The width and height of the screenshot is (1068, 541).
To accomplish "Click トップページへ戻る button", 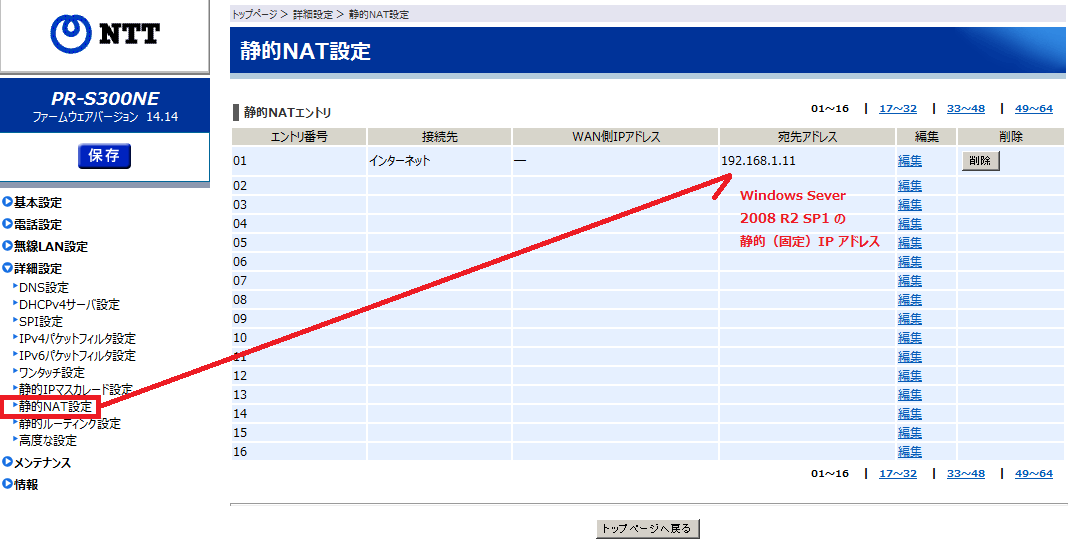I will (647, 528).
